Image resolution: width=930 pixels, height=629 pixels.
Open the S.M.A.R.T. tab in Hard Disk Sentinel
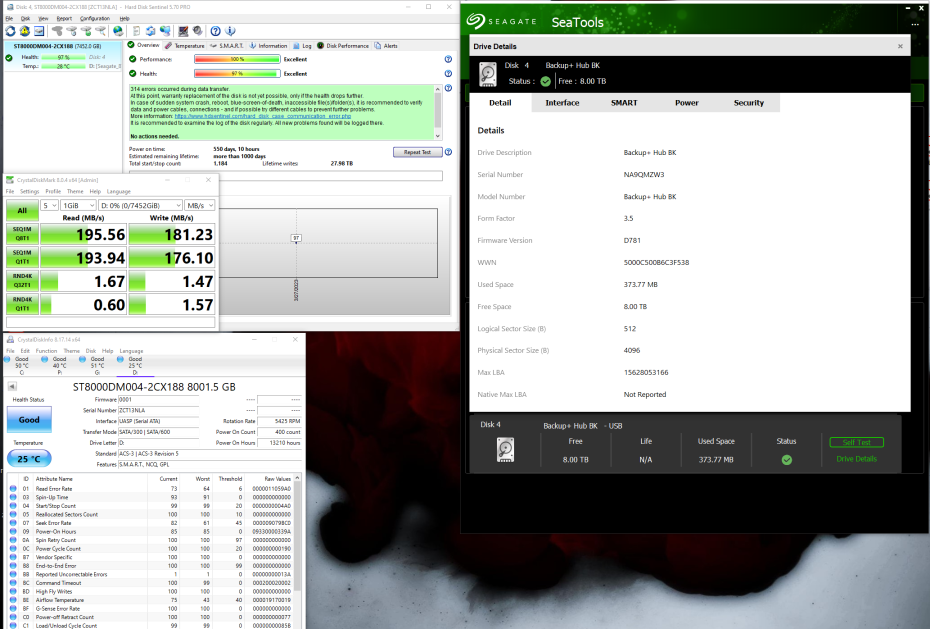coord(227,46)
